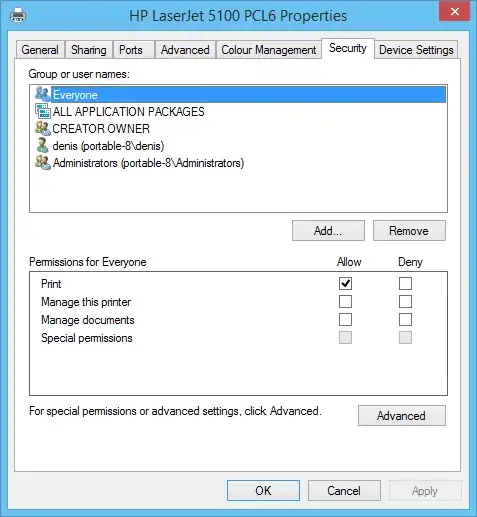Image resolution: width=477 pixels, height=517 pixels.
Task: Click the Print permission label
Action: point(51,284)
